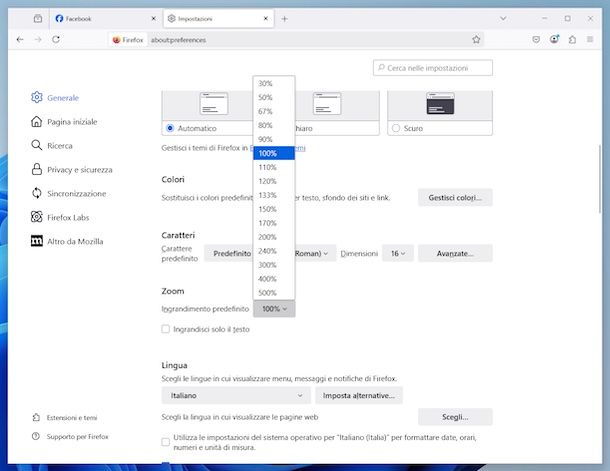Click the Firefox identity icon in address bar

click(x=128, y=40)
